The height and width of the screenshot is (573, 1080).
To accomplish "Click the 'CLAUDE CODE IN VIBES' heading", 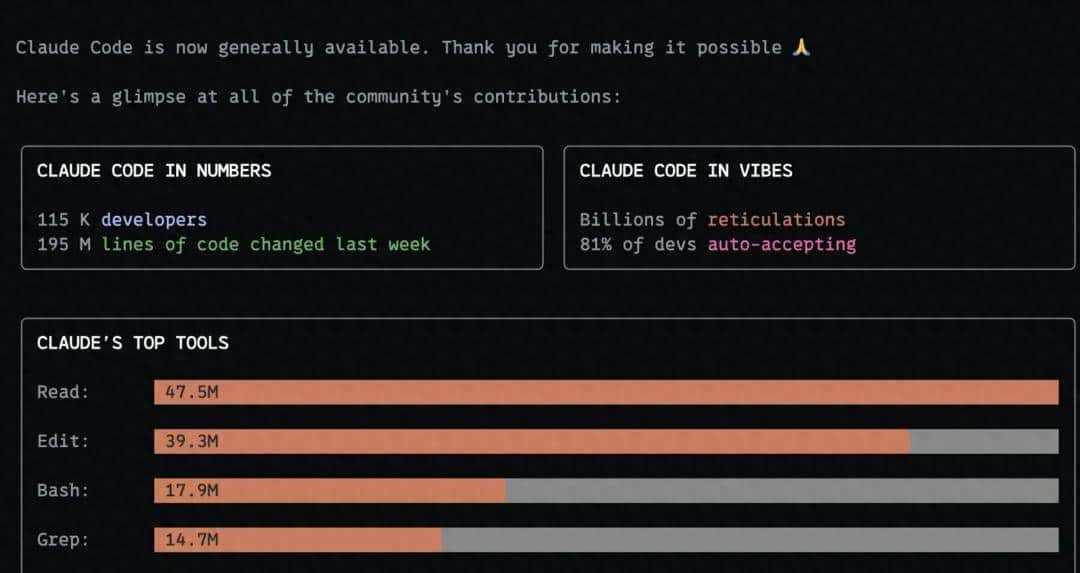I will (686, 171).
